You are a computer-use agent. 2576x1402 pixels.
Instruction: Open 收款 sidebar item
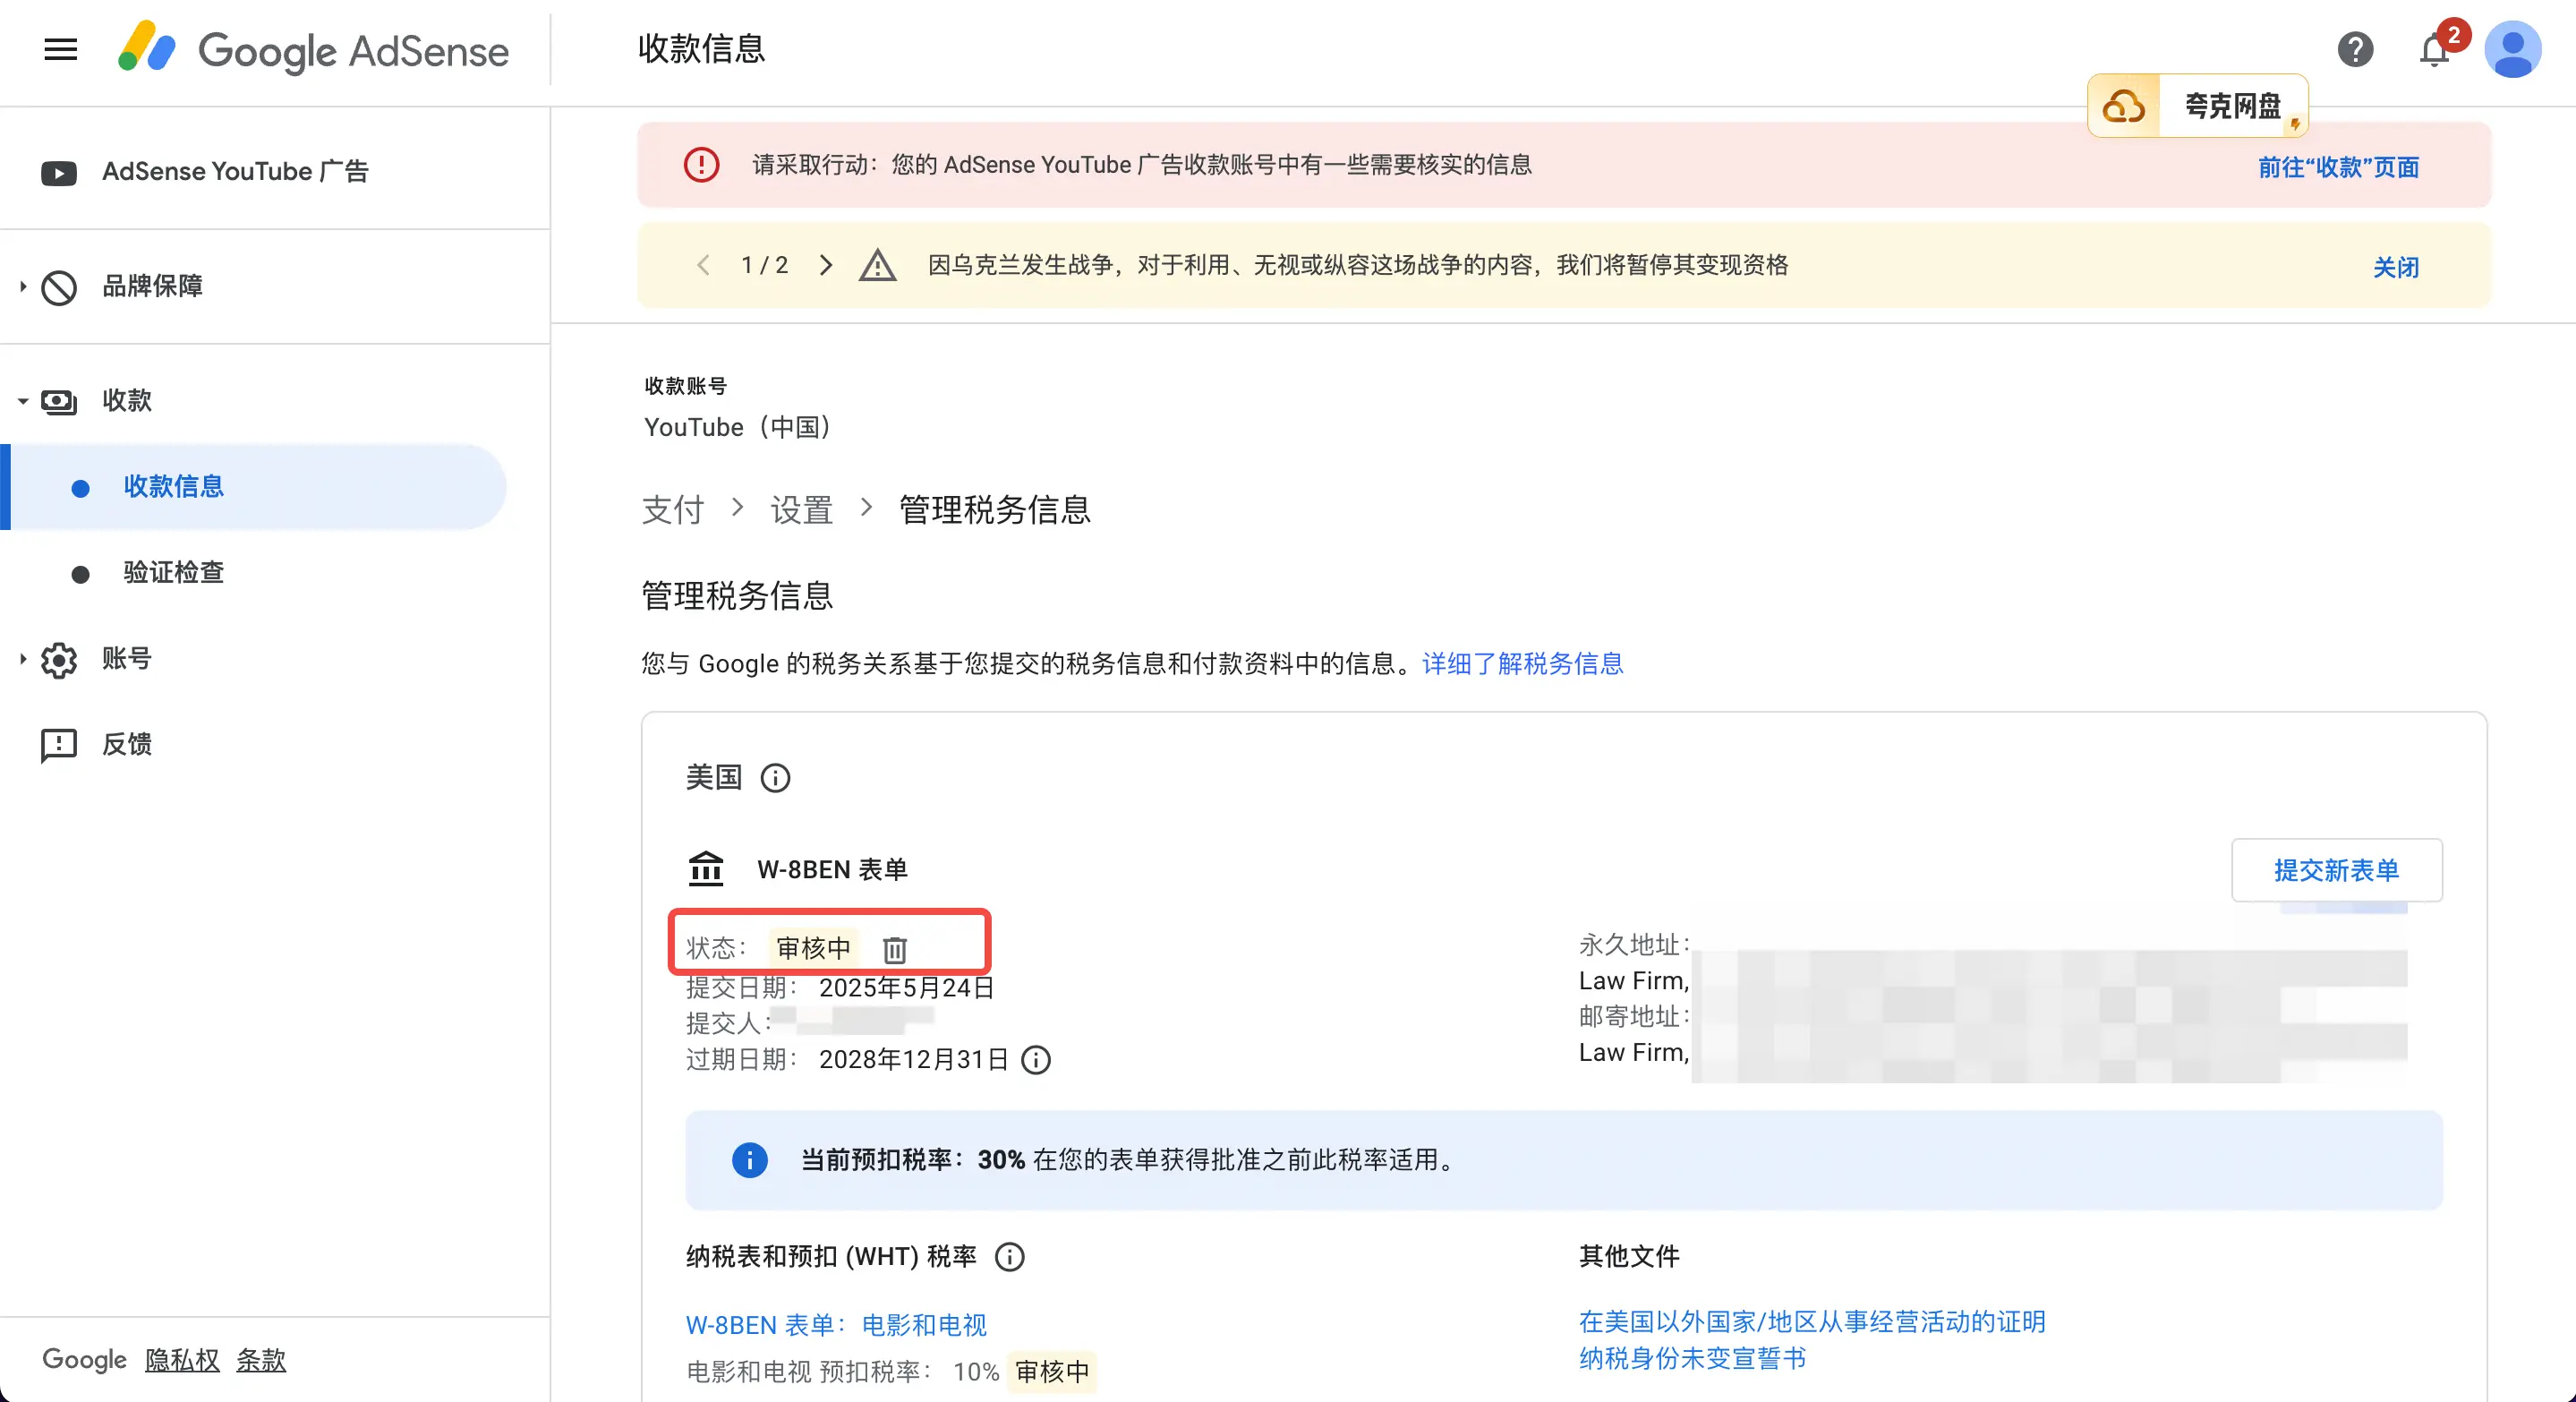(127, 400)
